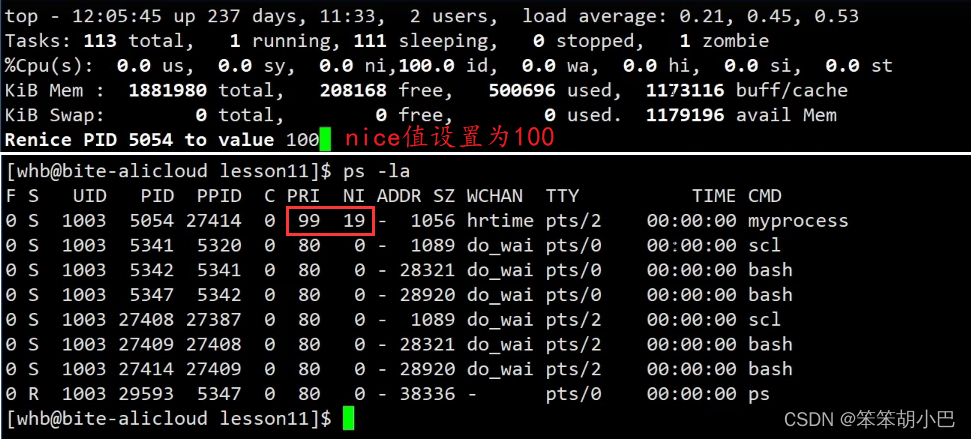Click the PRI column header
The image size is (971, 439).
(303, 196)
